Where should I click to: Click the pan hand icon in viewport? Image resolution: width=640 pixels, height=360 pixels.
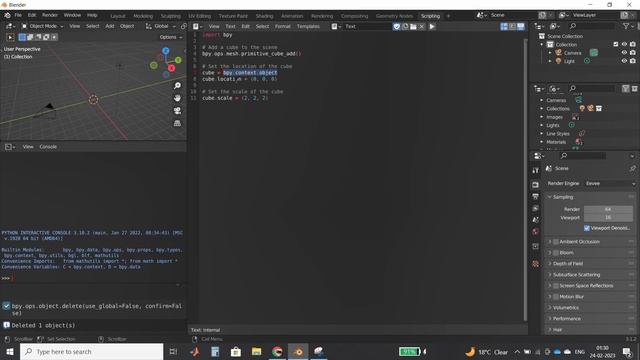pos(177,98)
